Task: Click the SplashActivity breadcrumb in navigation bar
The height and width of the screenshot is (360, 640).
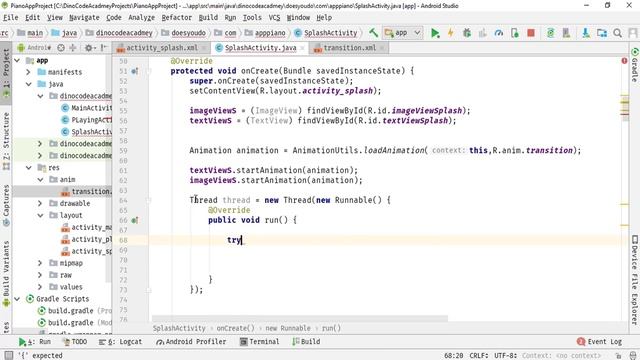Action: pos(326,33)
